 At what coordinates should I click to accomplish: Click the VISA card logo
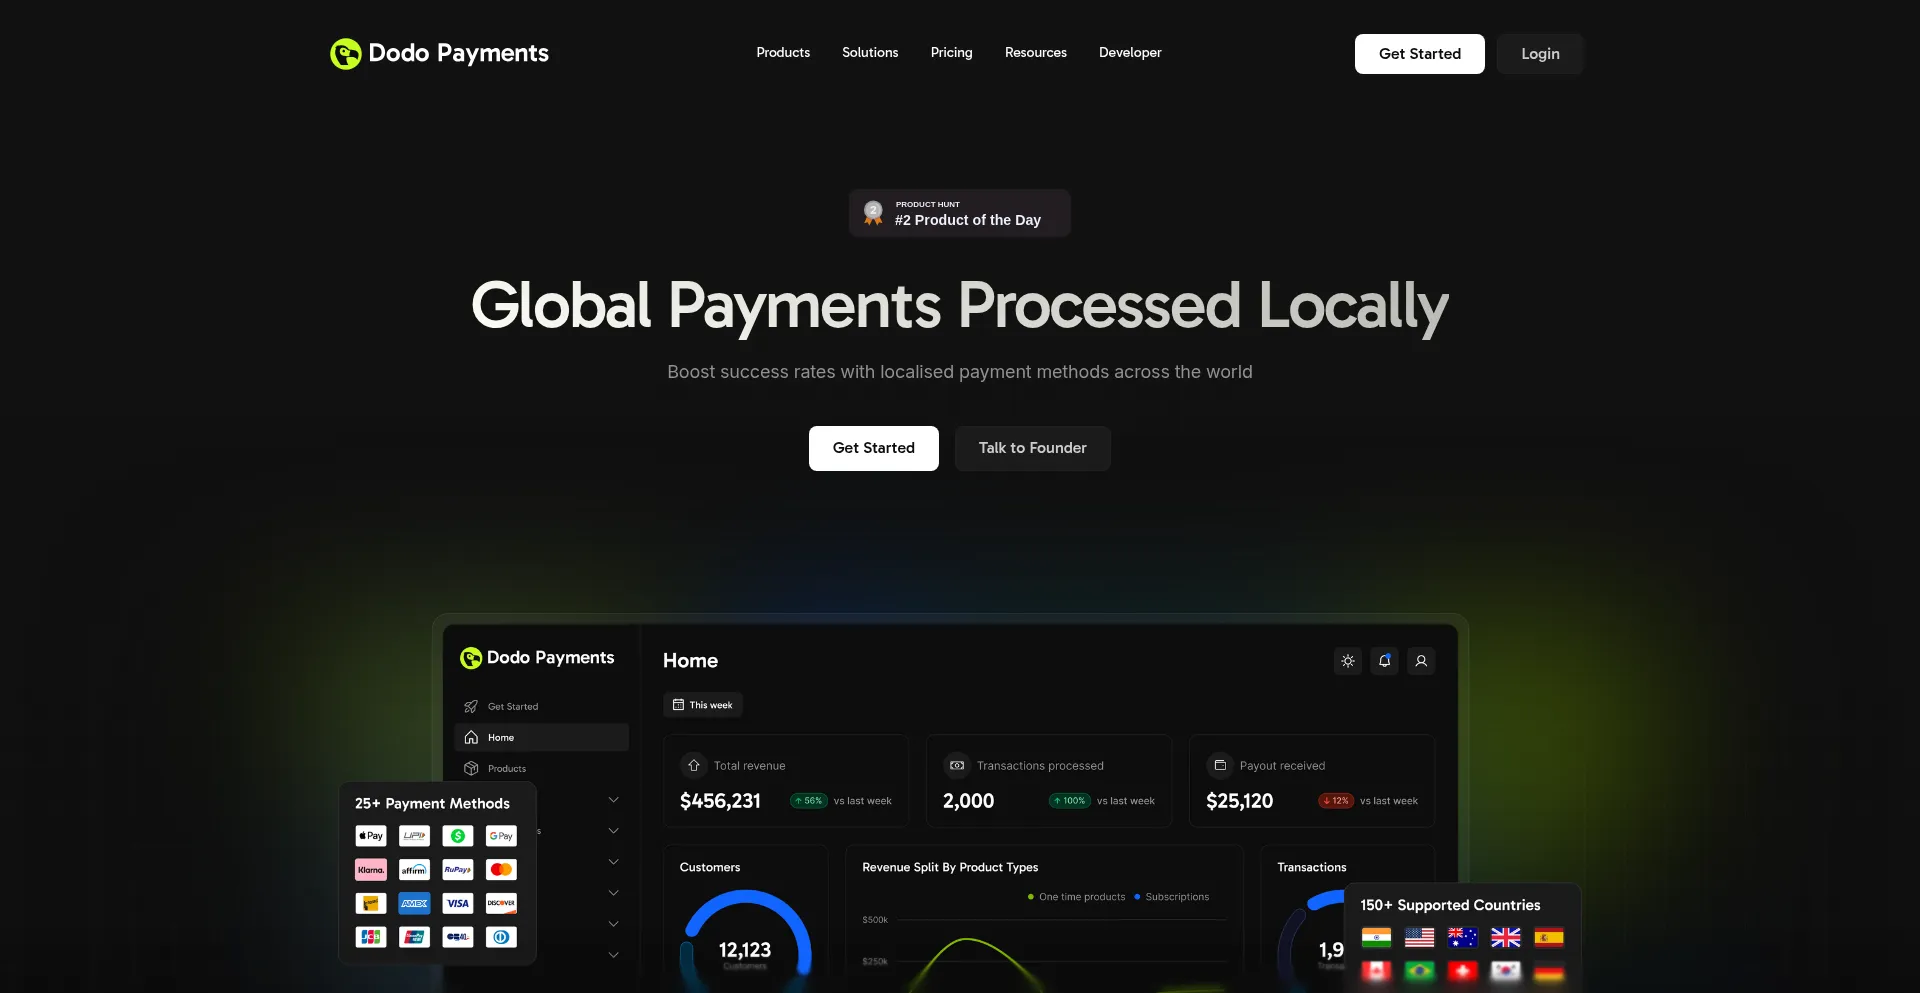pos(458,904)
